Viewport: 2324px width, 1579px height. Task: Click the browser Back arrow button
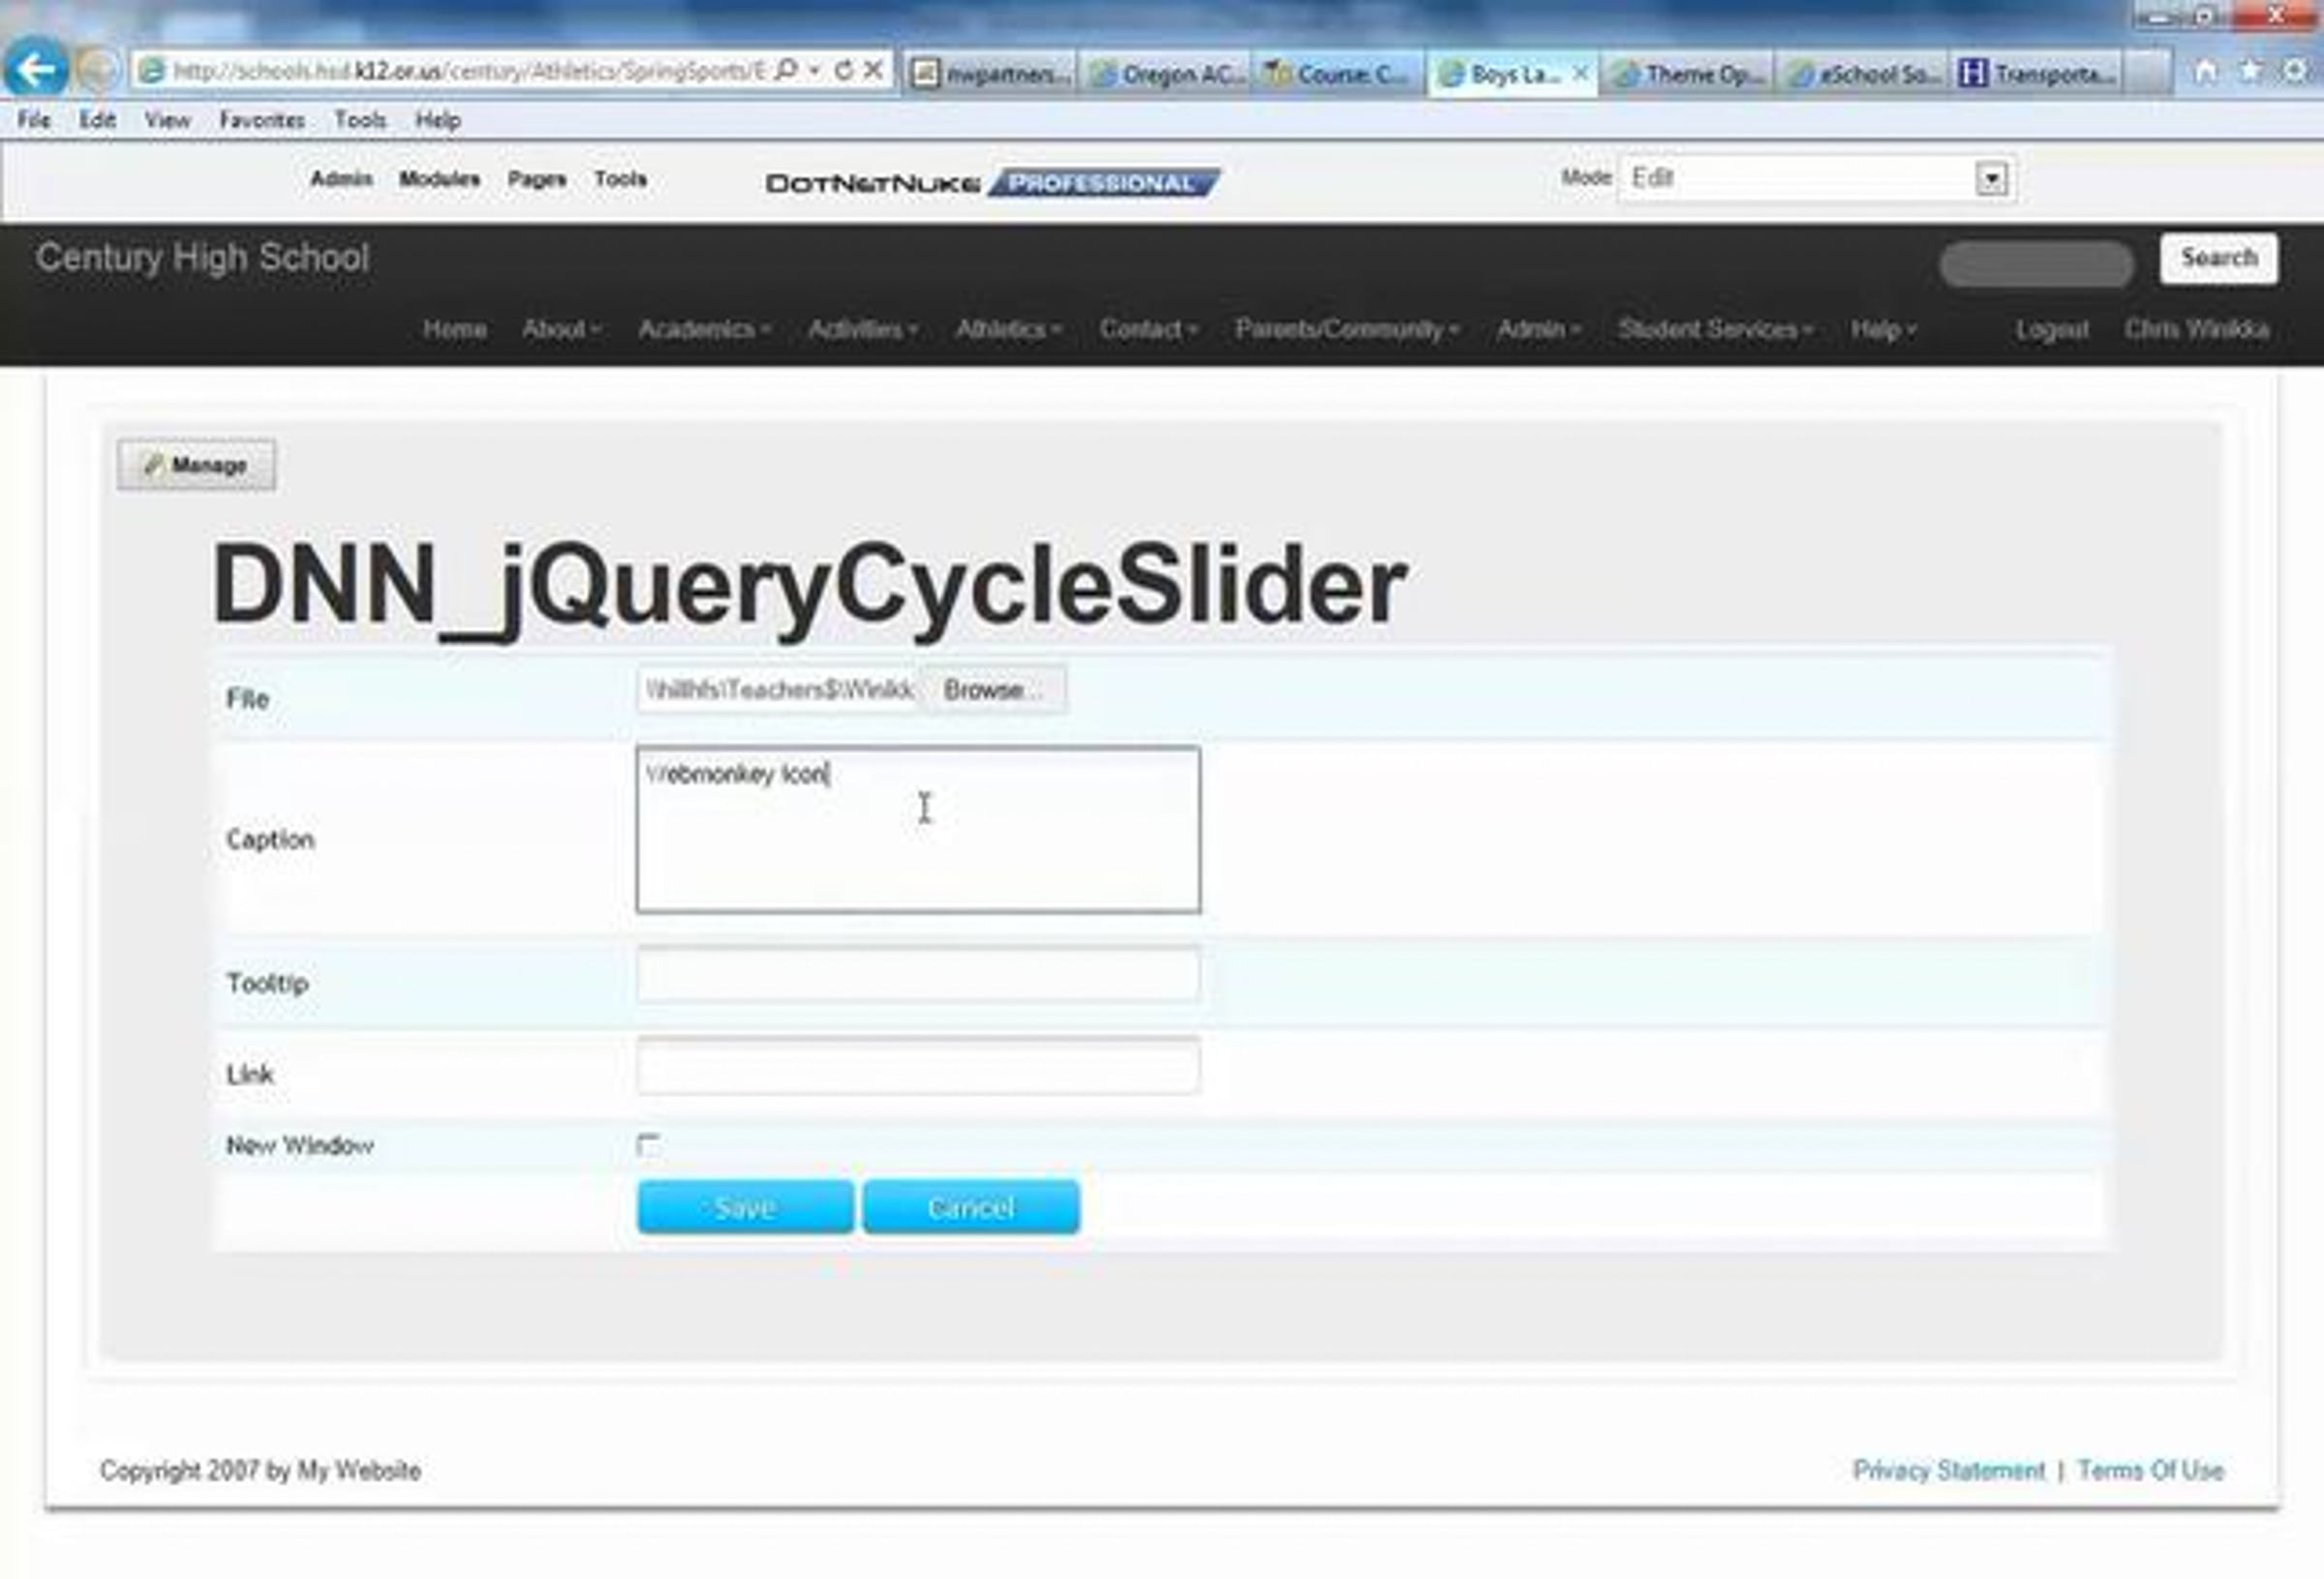tap(36, 69)
